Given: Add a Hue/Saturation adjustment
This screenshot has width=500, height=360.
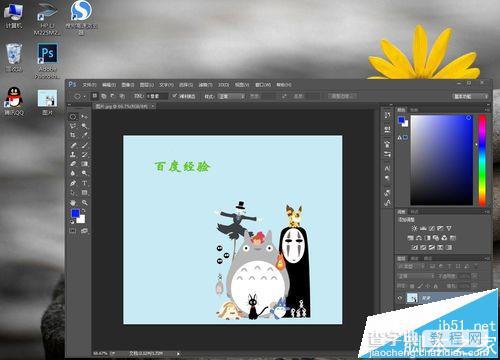Looking at the screenshot, I should point(411,238).
